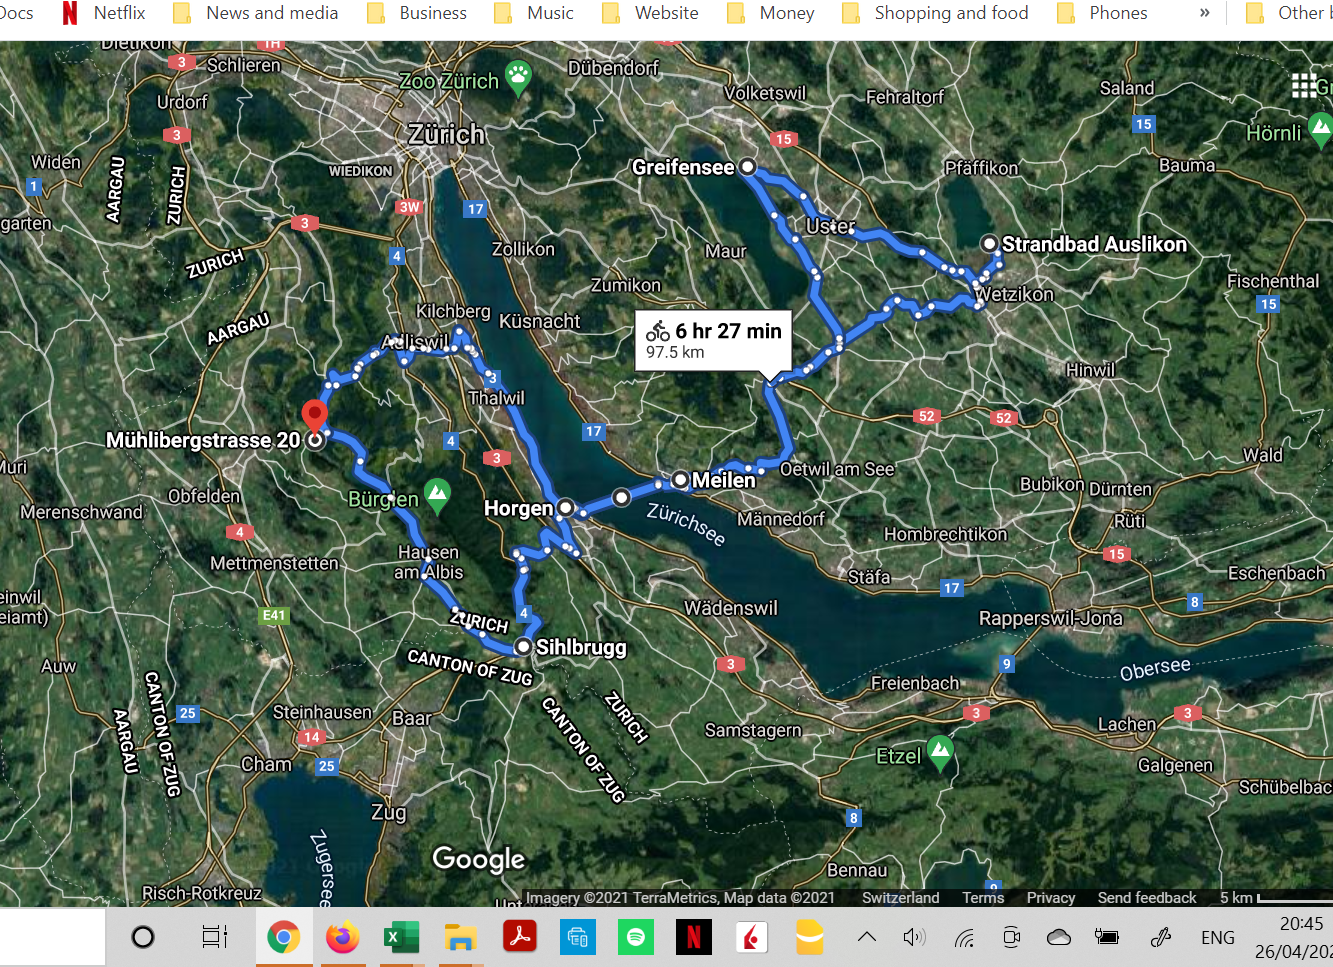Screen dimensions: 1333x967
Task: Open the Website bookmarks folder
Action: pos(650,13)
